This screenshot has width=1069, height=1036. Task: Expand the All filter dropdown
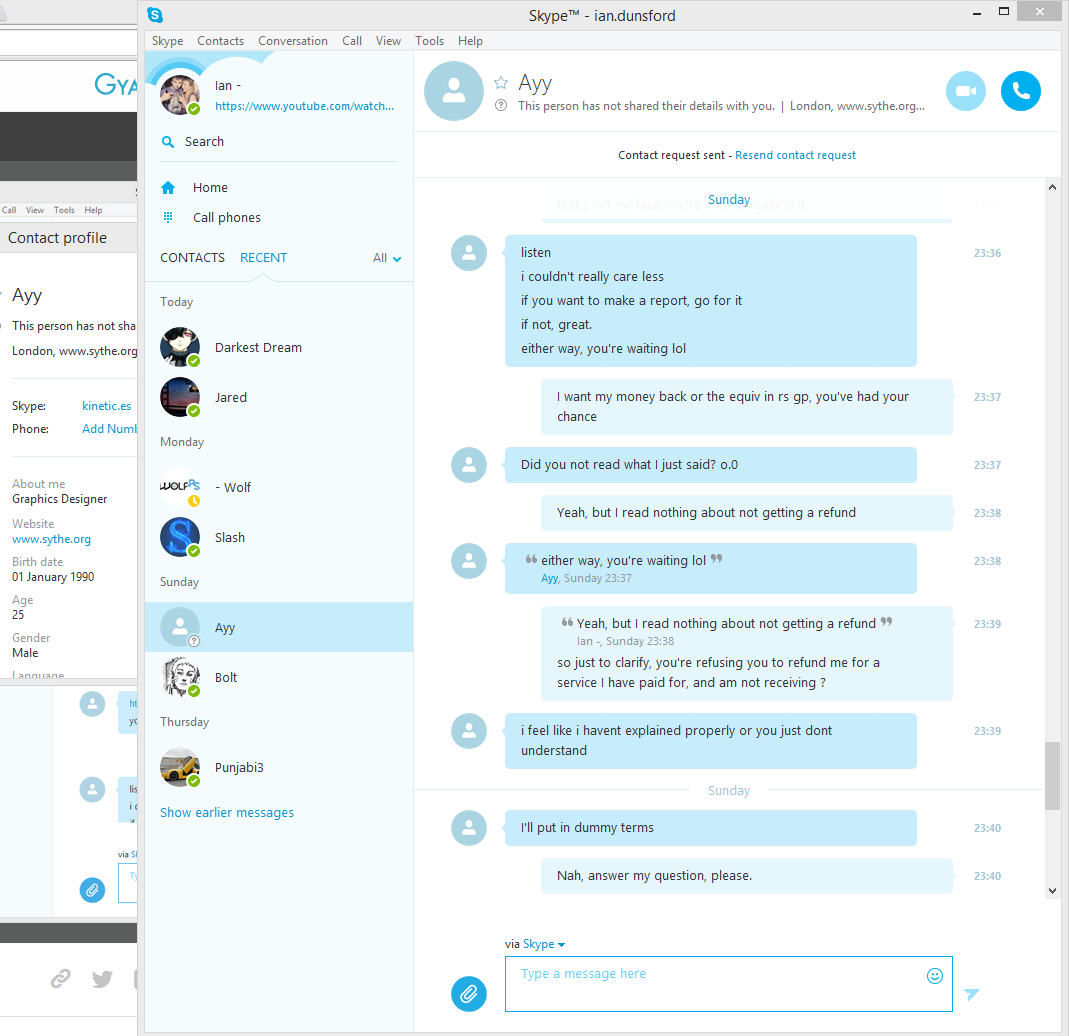[387, 258]
